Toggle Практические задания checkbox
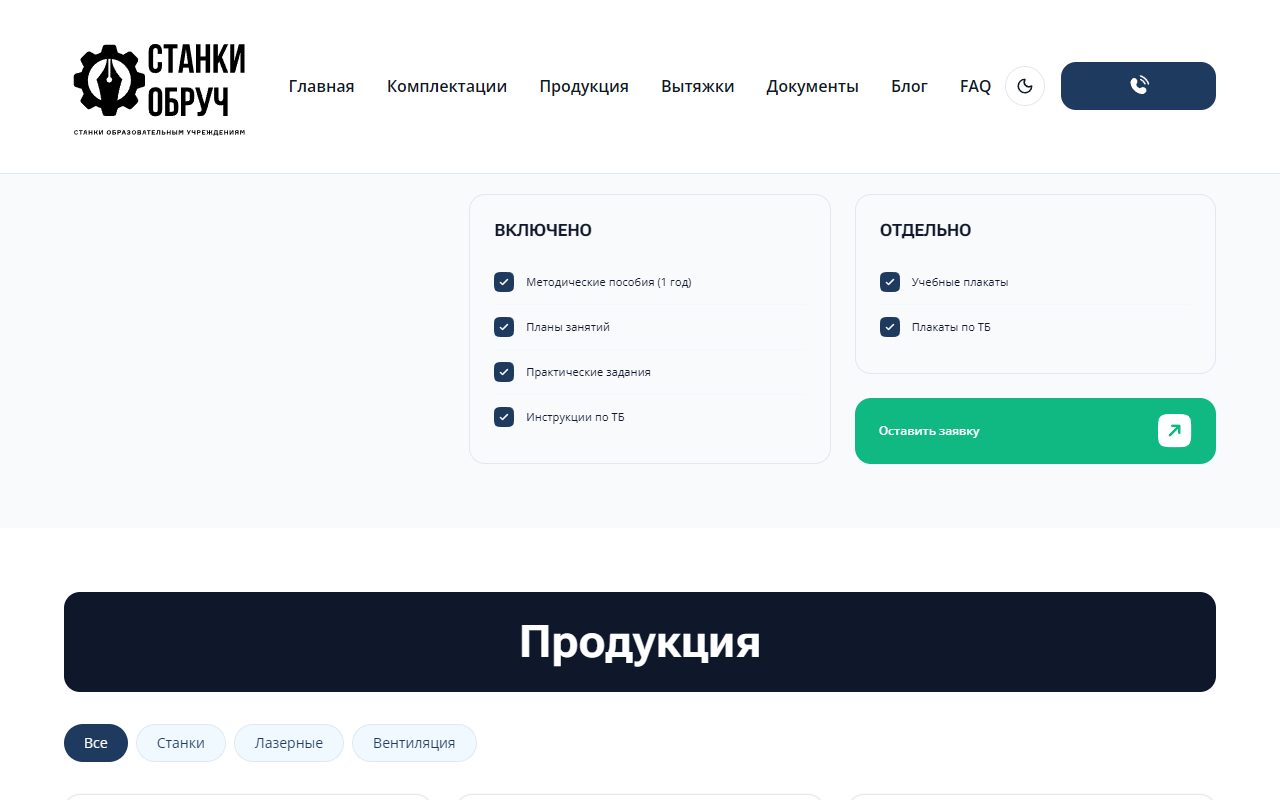 tap(504, 372)
